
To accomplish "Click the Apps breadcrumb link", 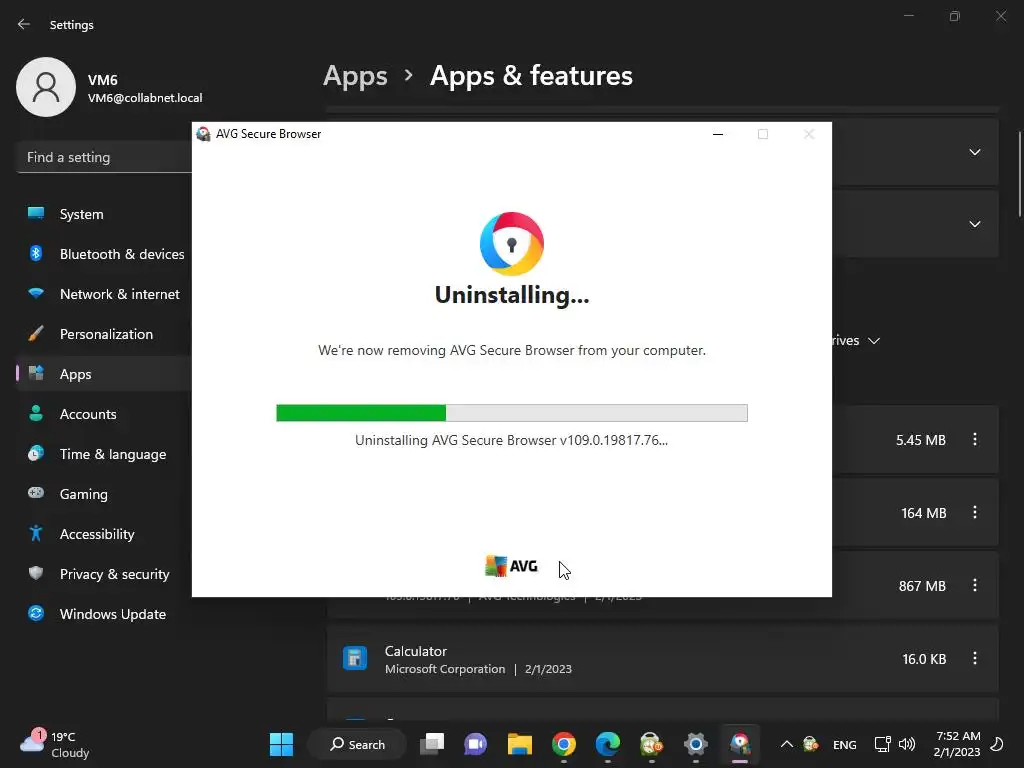I will coord(355,76).
